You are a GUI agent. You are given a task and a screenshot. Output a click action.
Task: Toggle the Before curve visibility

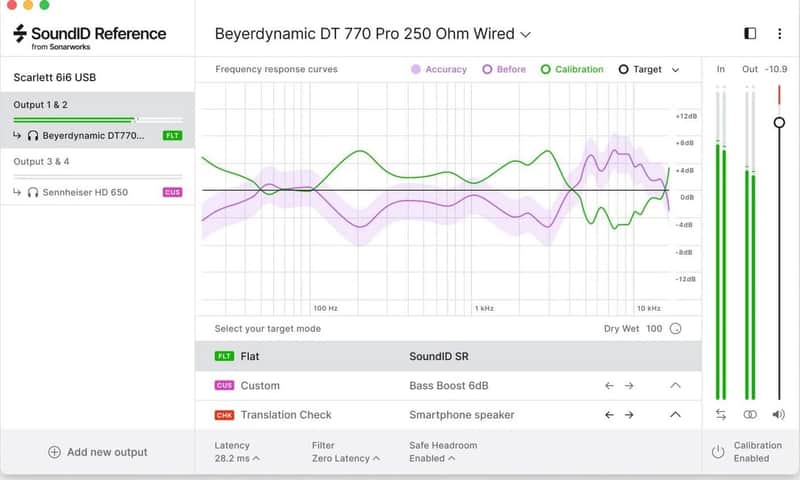(504, 69)
